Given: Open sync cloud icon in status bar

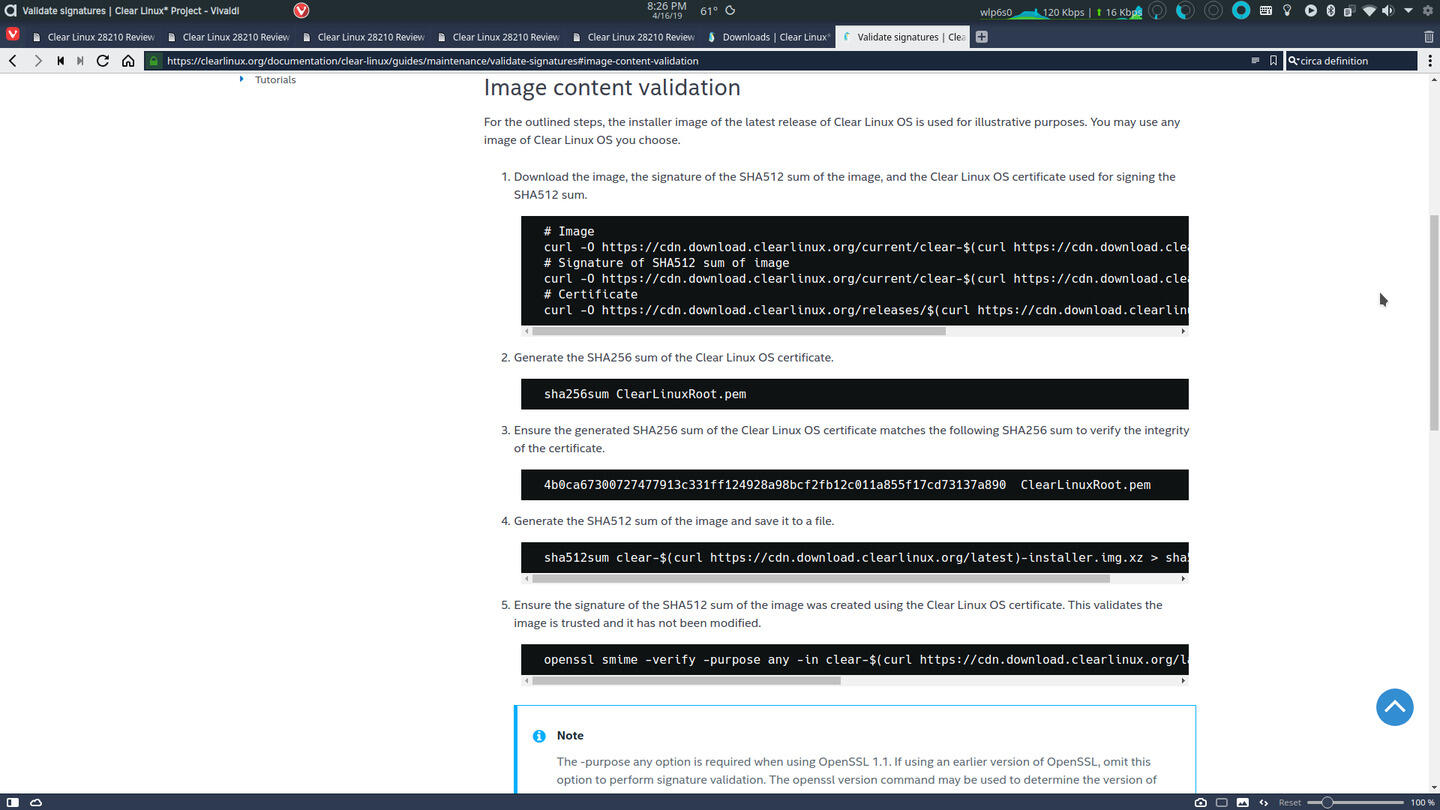Looking at the screenshot, I should point(36,802).
